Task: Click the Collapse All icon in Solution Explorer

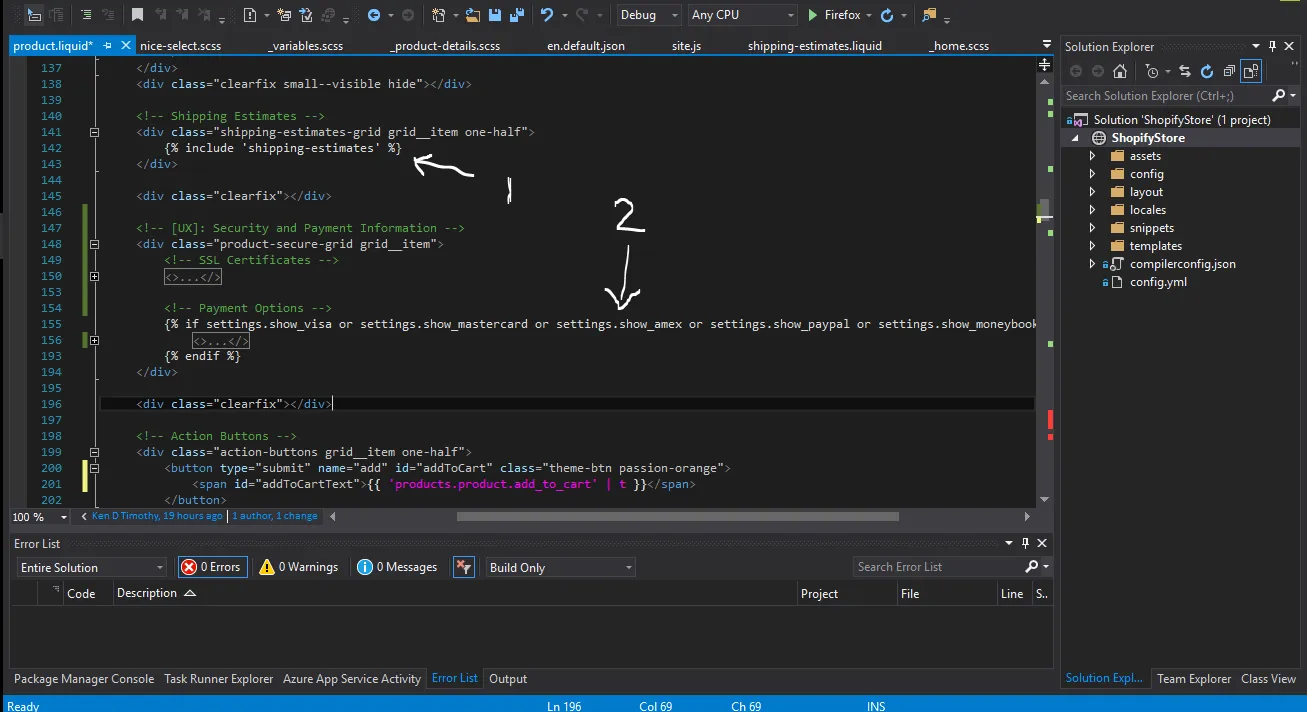Action: [1229, 71]
